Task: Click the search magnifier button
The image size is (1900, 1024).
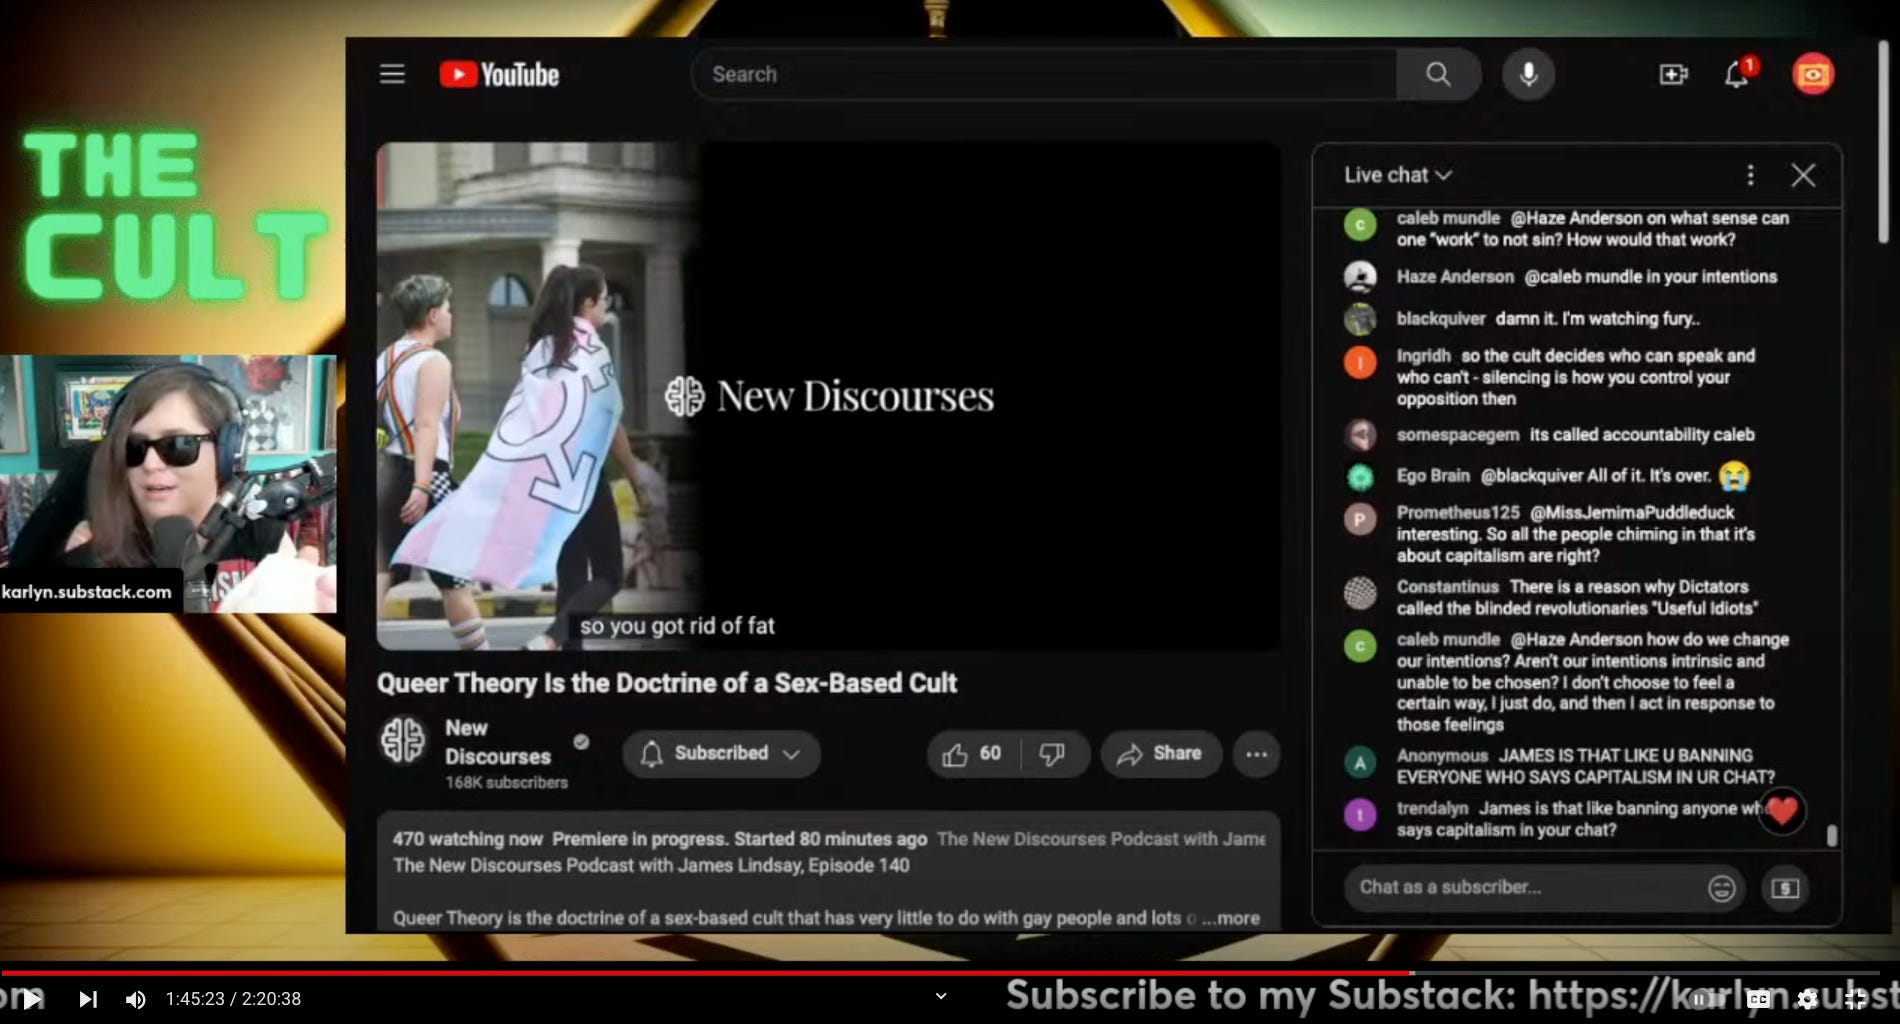Action: (1438, 74)
